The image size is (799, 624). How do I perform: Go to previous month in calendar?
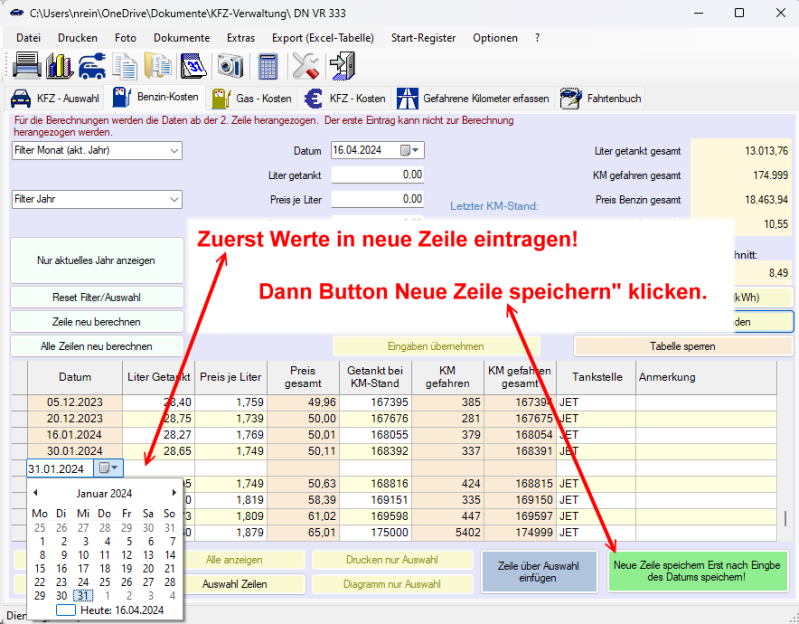coord(36,493)
